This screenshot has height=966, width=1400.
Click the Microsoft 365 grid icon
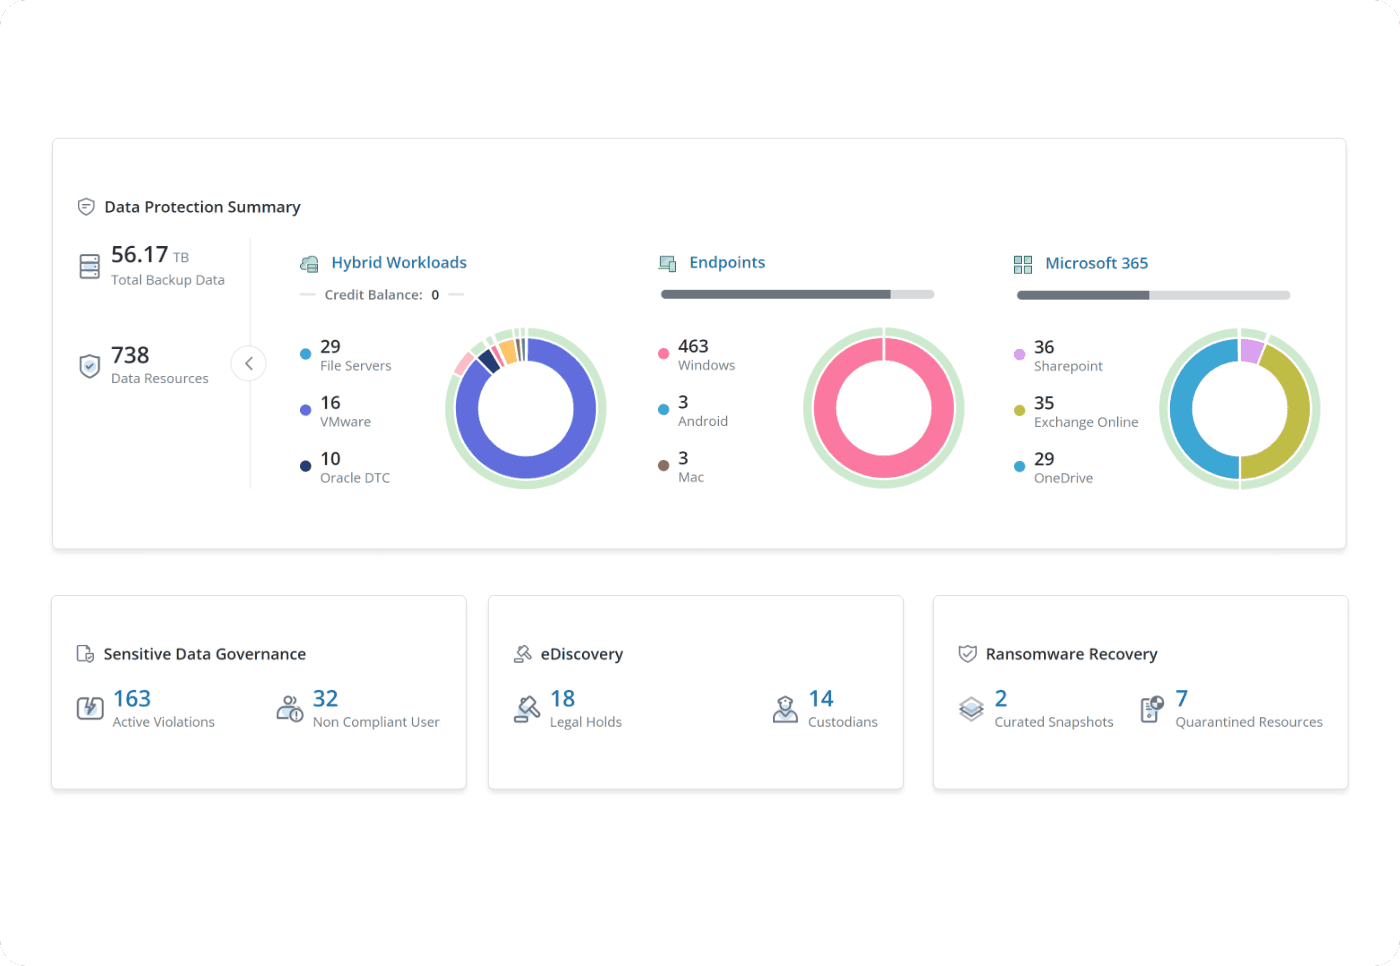point(1022,264)
